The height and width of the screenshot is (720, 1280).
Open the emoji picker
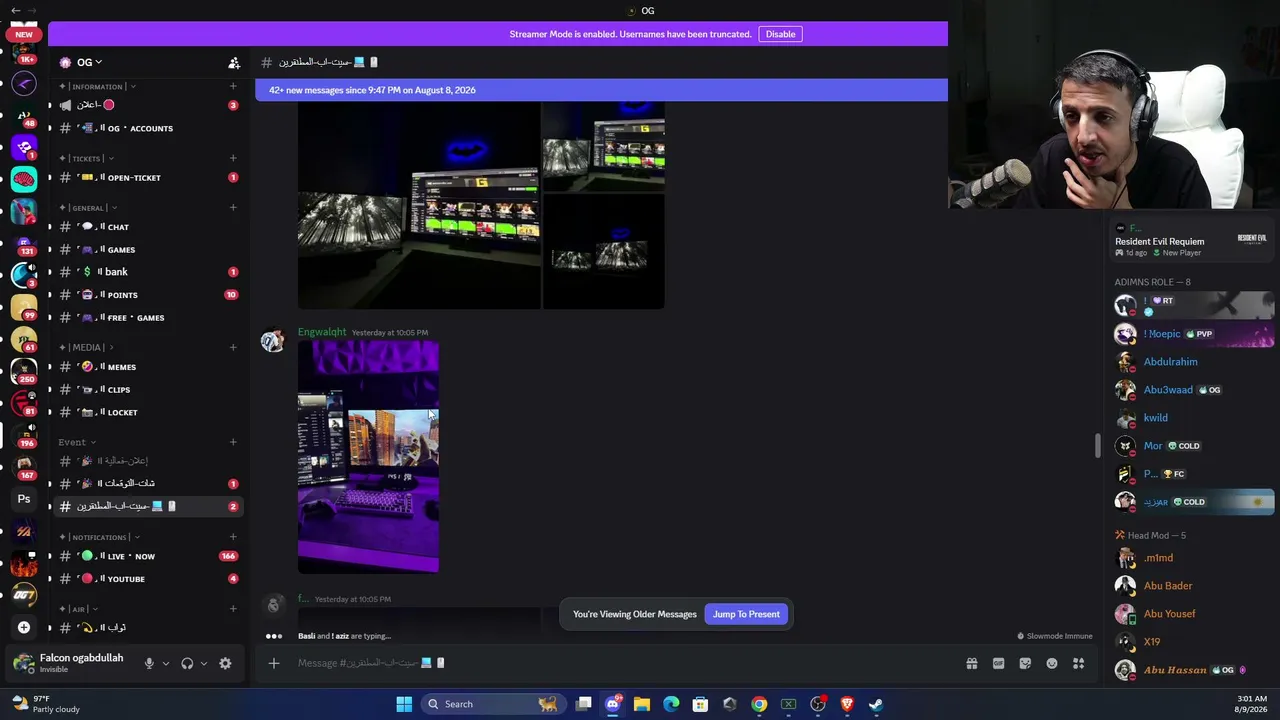point(1052,663)
